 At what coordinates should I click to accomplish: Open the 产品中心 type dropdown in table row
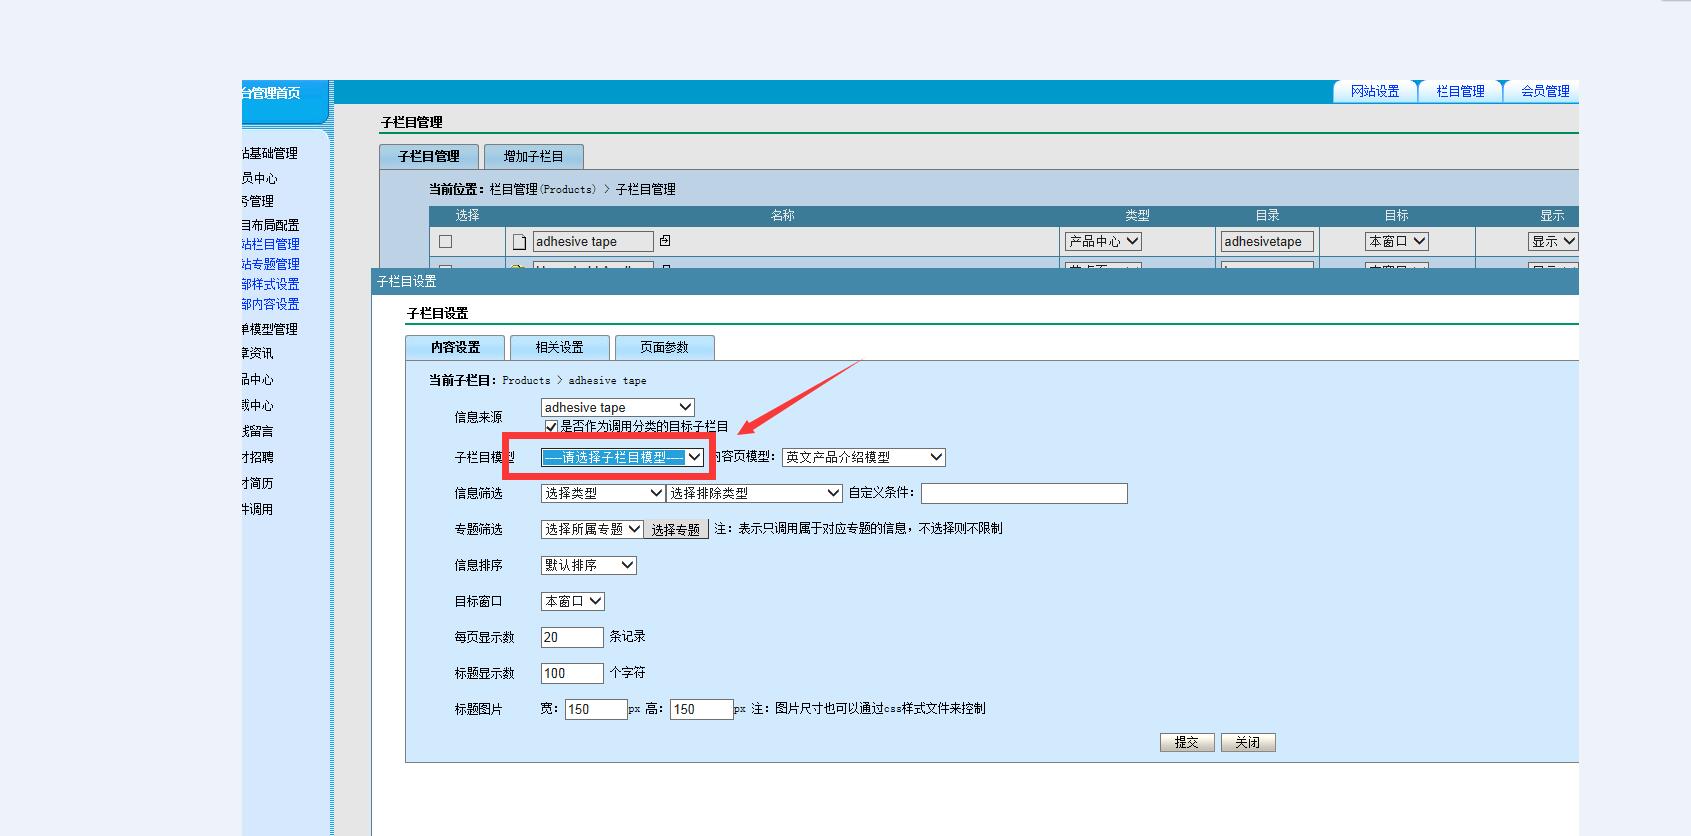click(1103, 241)
